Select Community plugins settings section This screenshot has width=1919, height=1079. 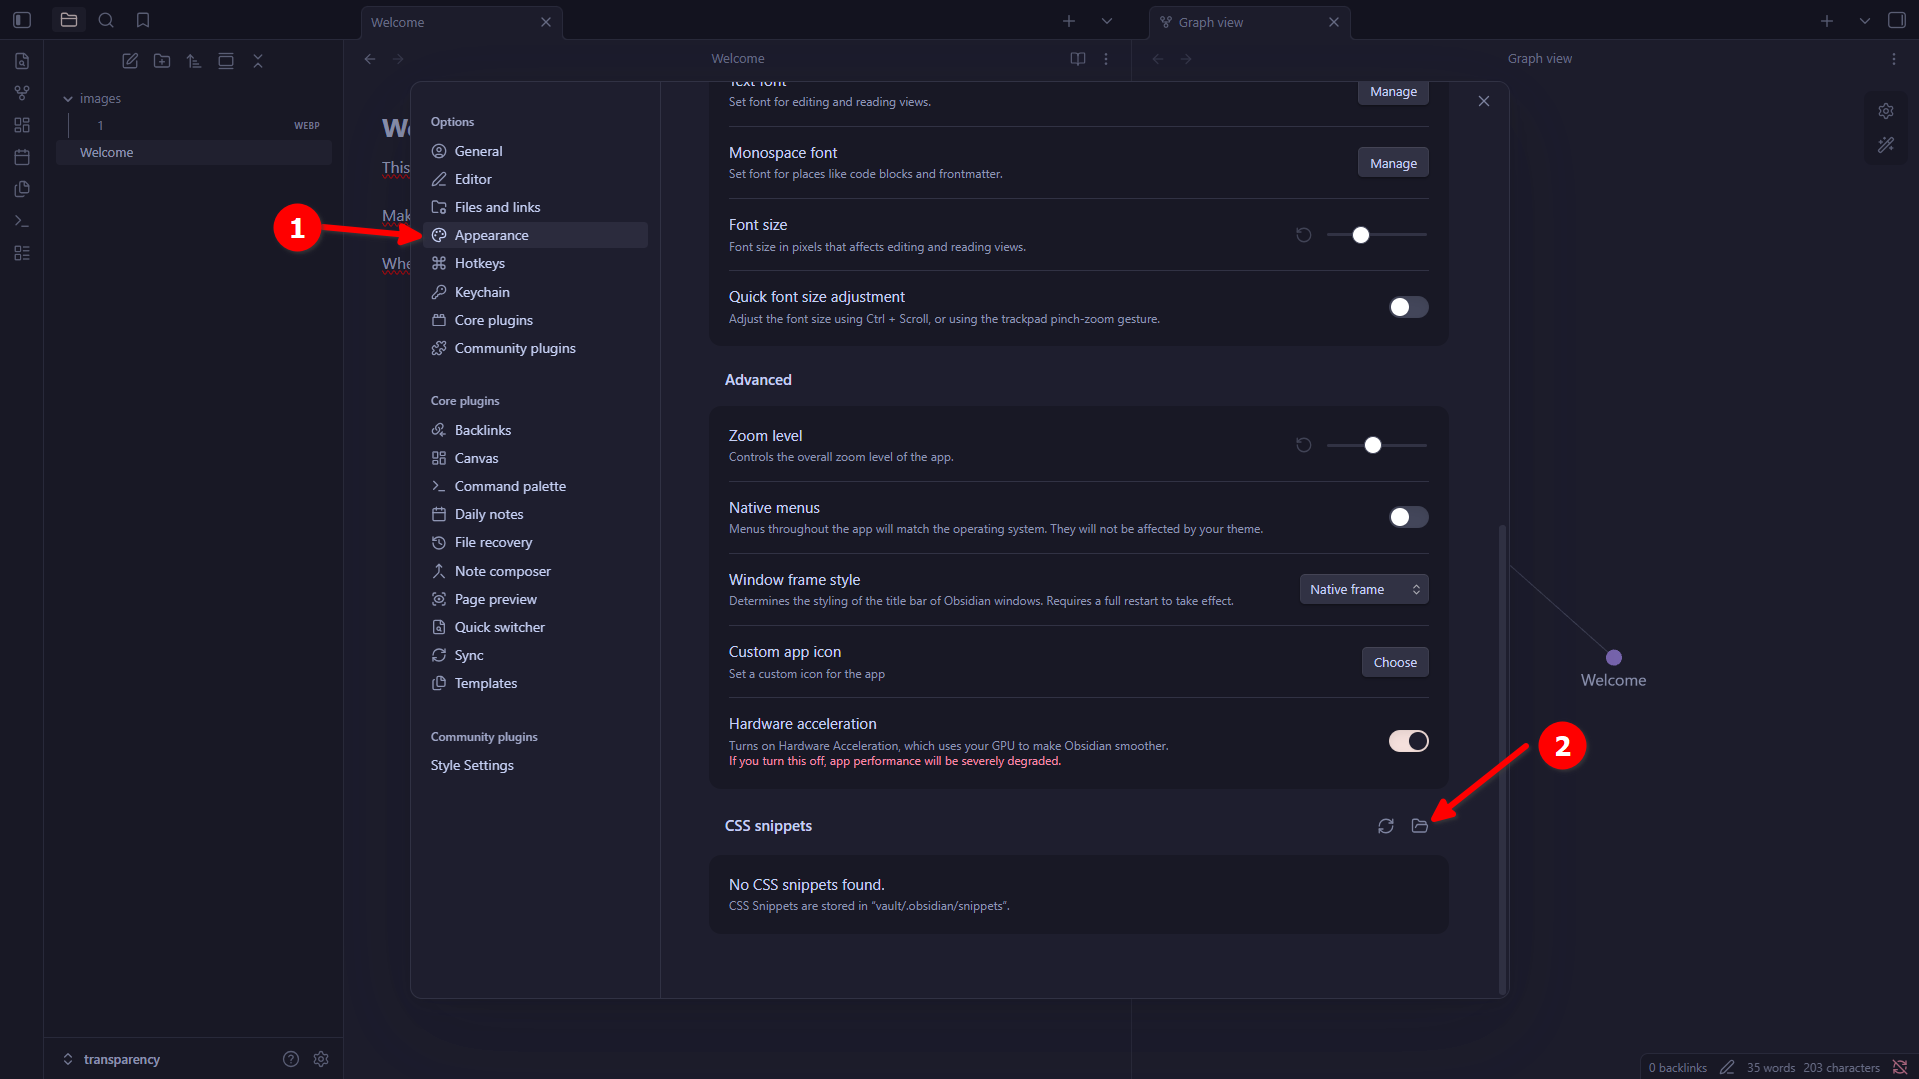coord(514,348)
